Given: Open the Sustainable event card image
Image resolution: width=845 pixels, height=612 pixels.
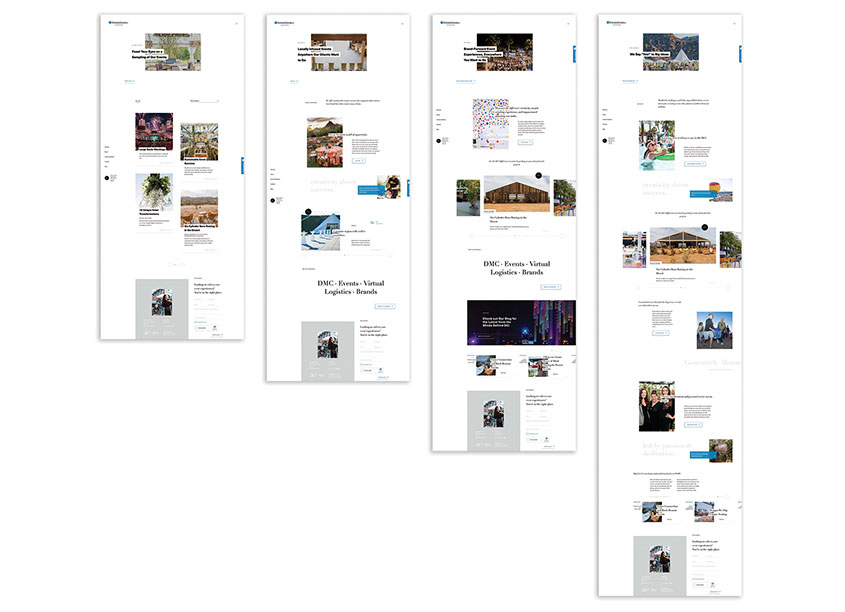Looking at the screenshot, I should 199,142.
